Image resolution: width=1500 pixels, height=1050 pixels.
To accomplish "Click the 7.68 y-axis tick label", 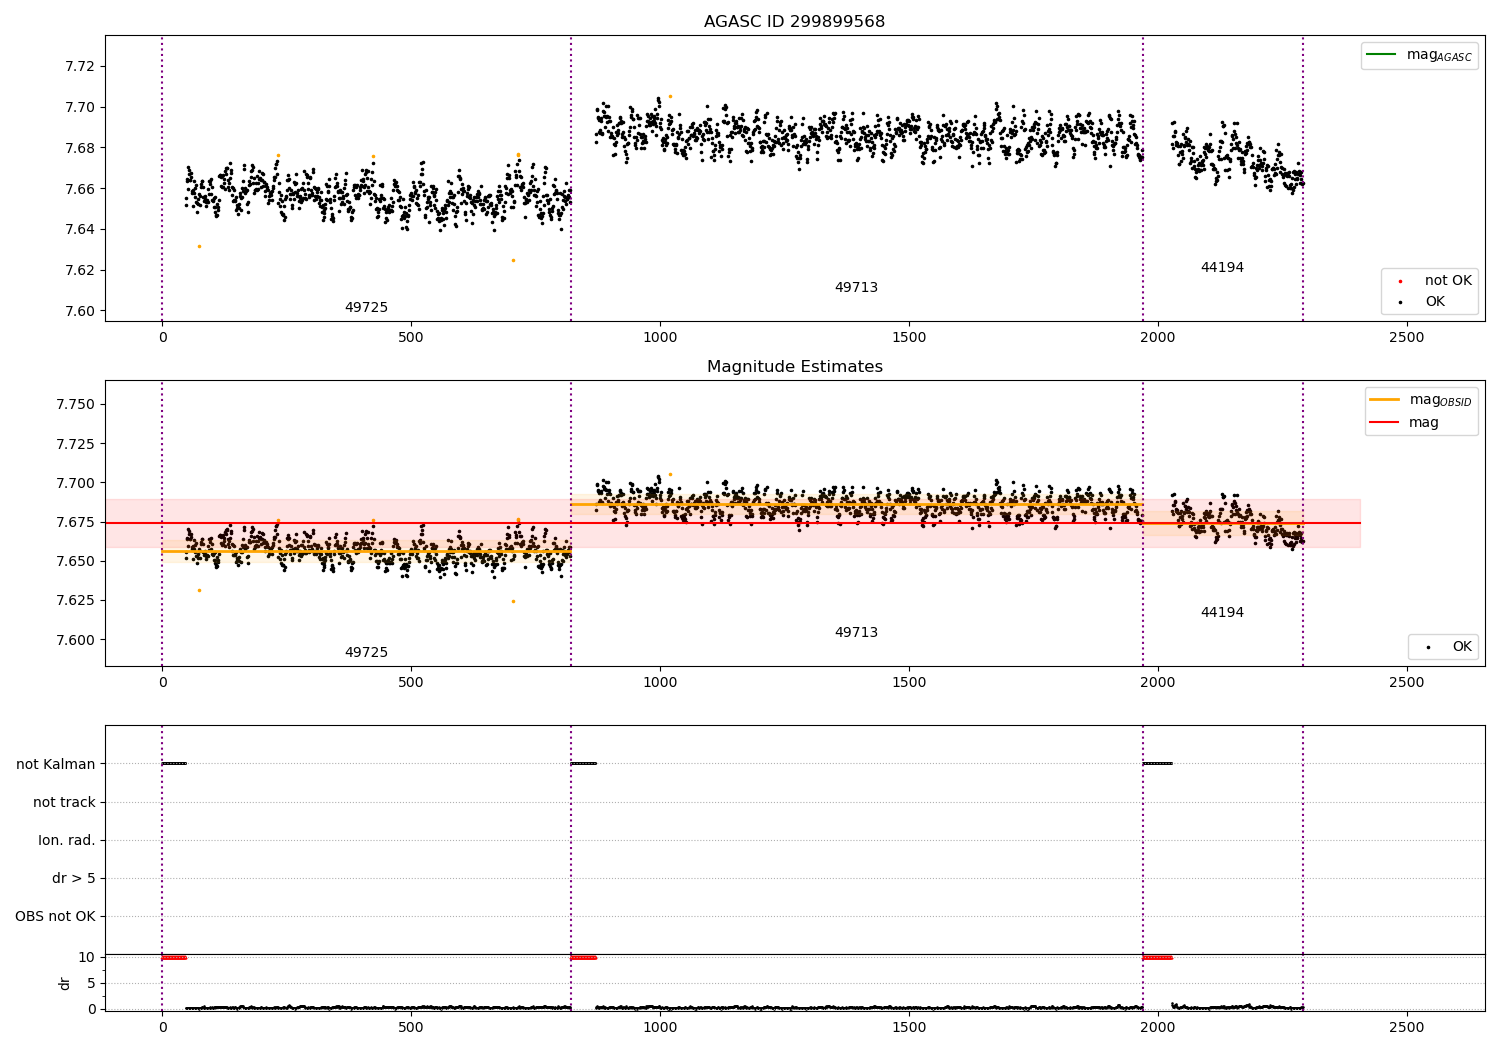I will pos(80,148).
